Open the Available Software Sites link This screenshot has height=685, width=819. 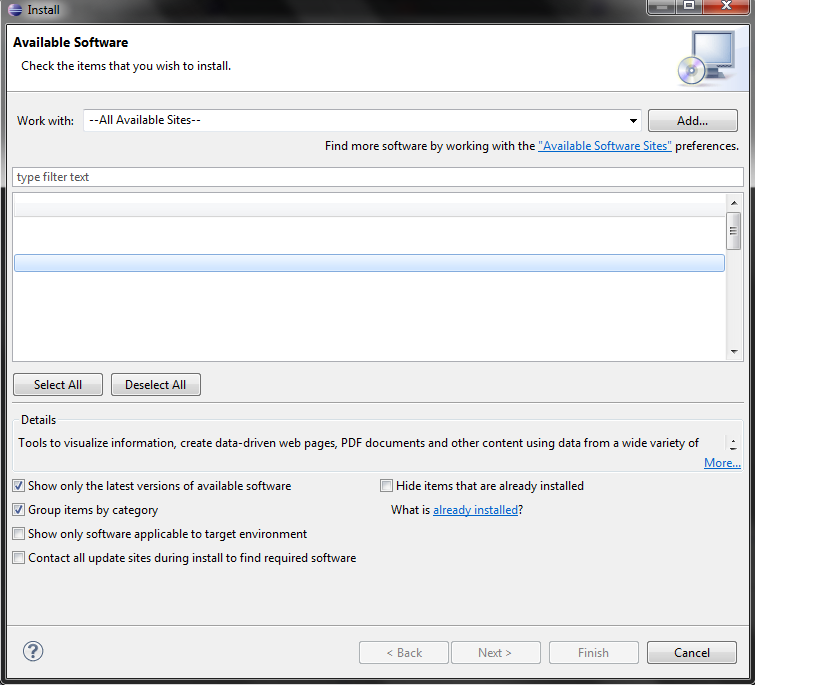[605, 146]
